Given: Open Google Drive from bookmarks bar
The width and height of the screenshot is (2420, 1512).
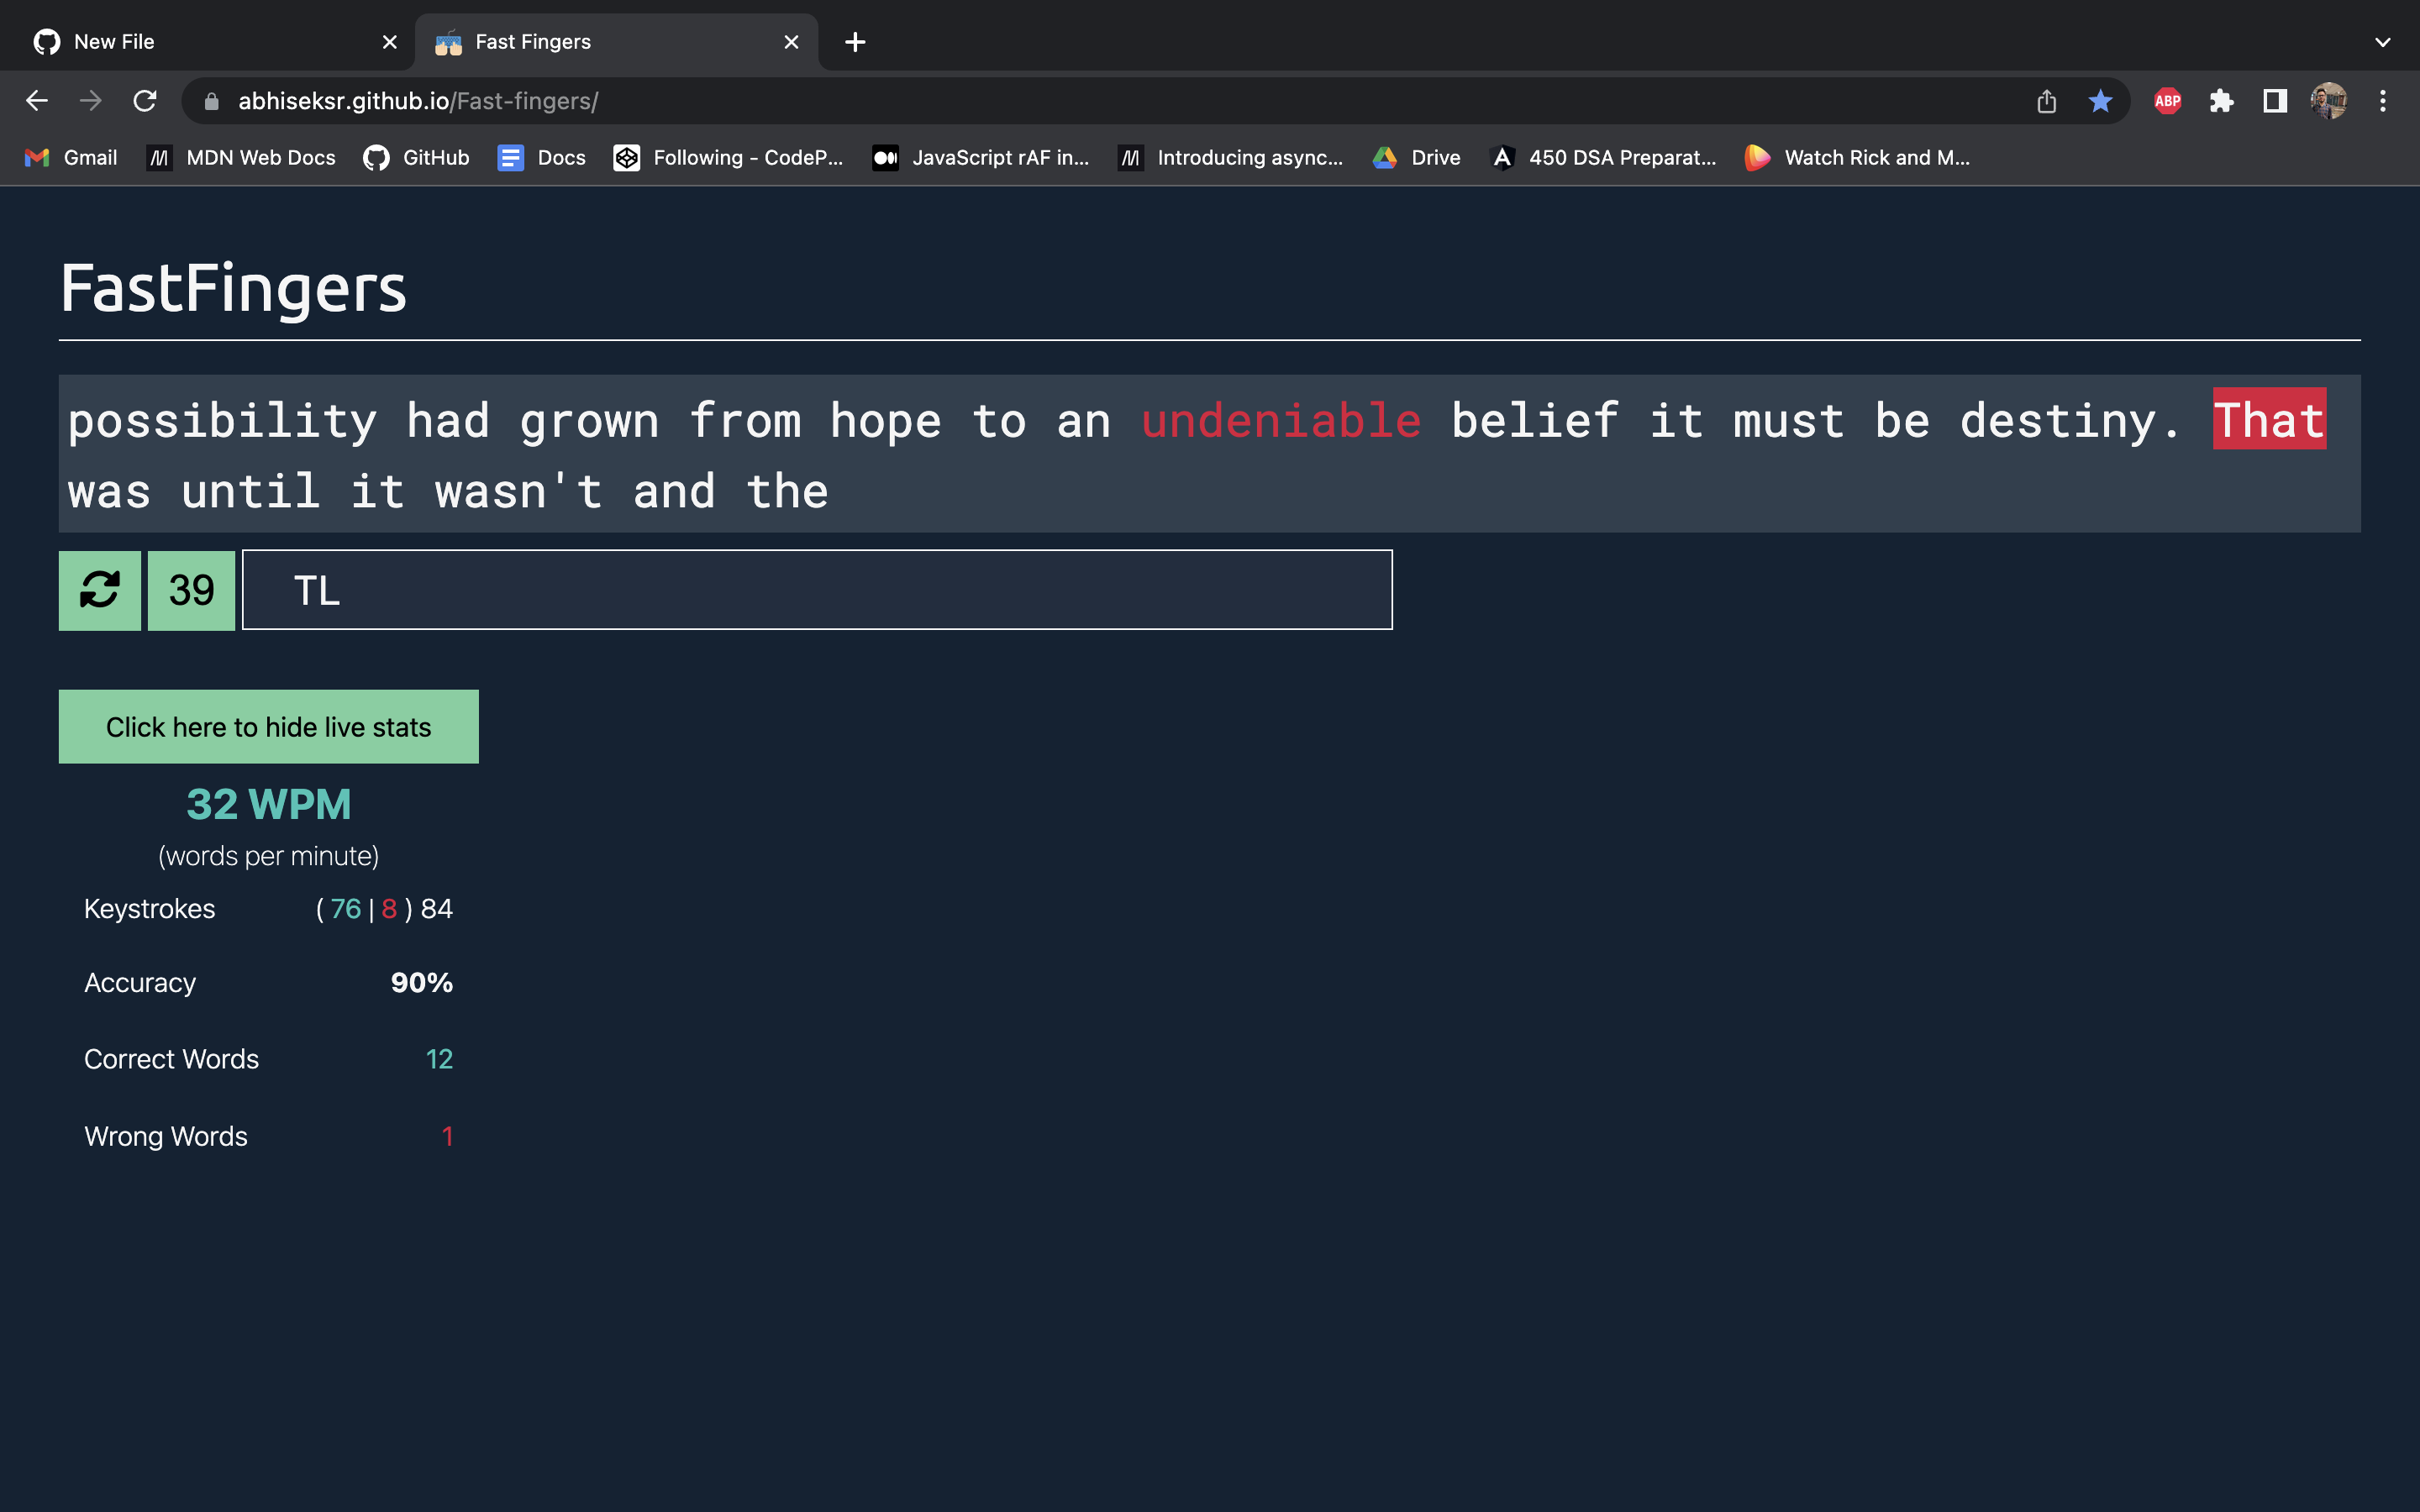Looking at the screenshot, I should click(1415, 157).
